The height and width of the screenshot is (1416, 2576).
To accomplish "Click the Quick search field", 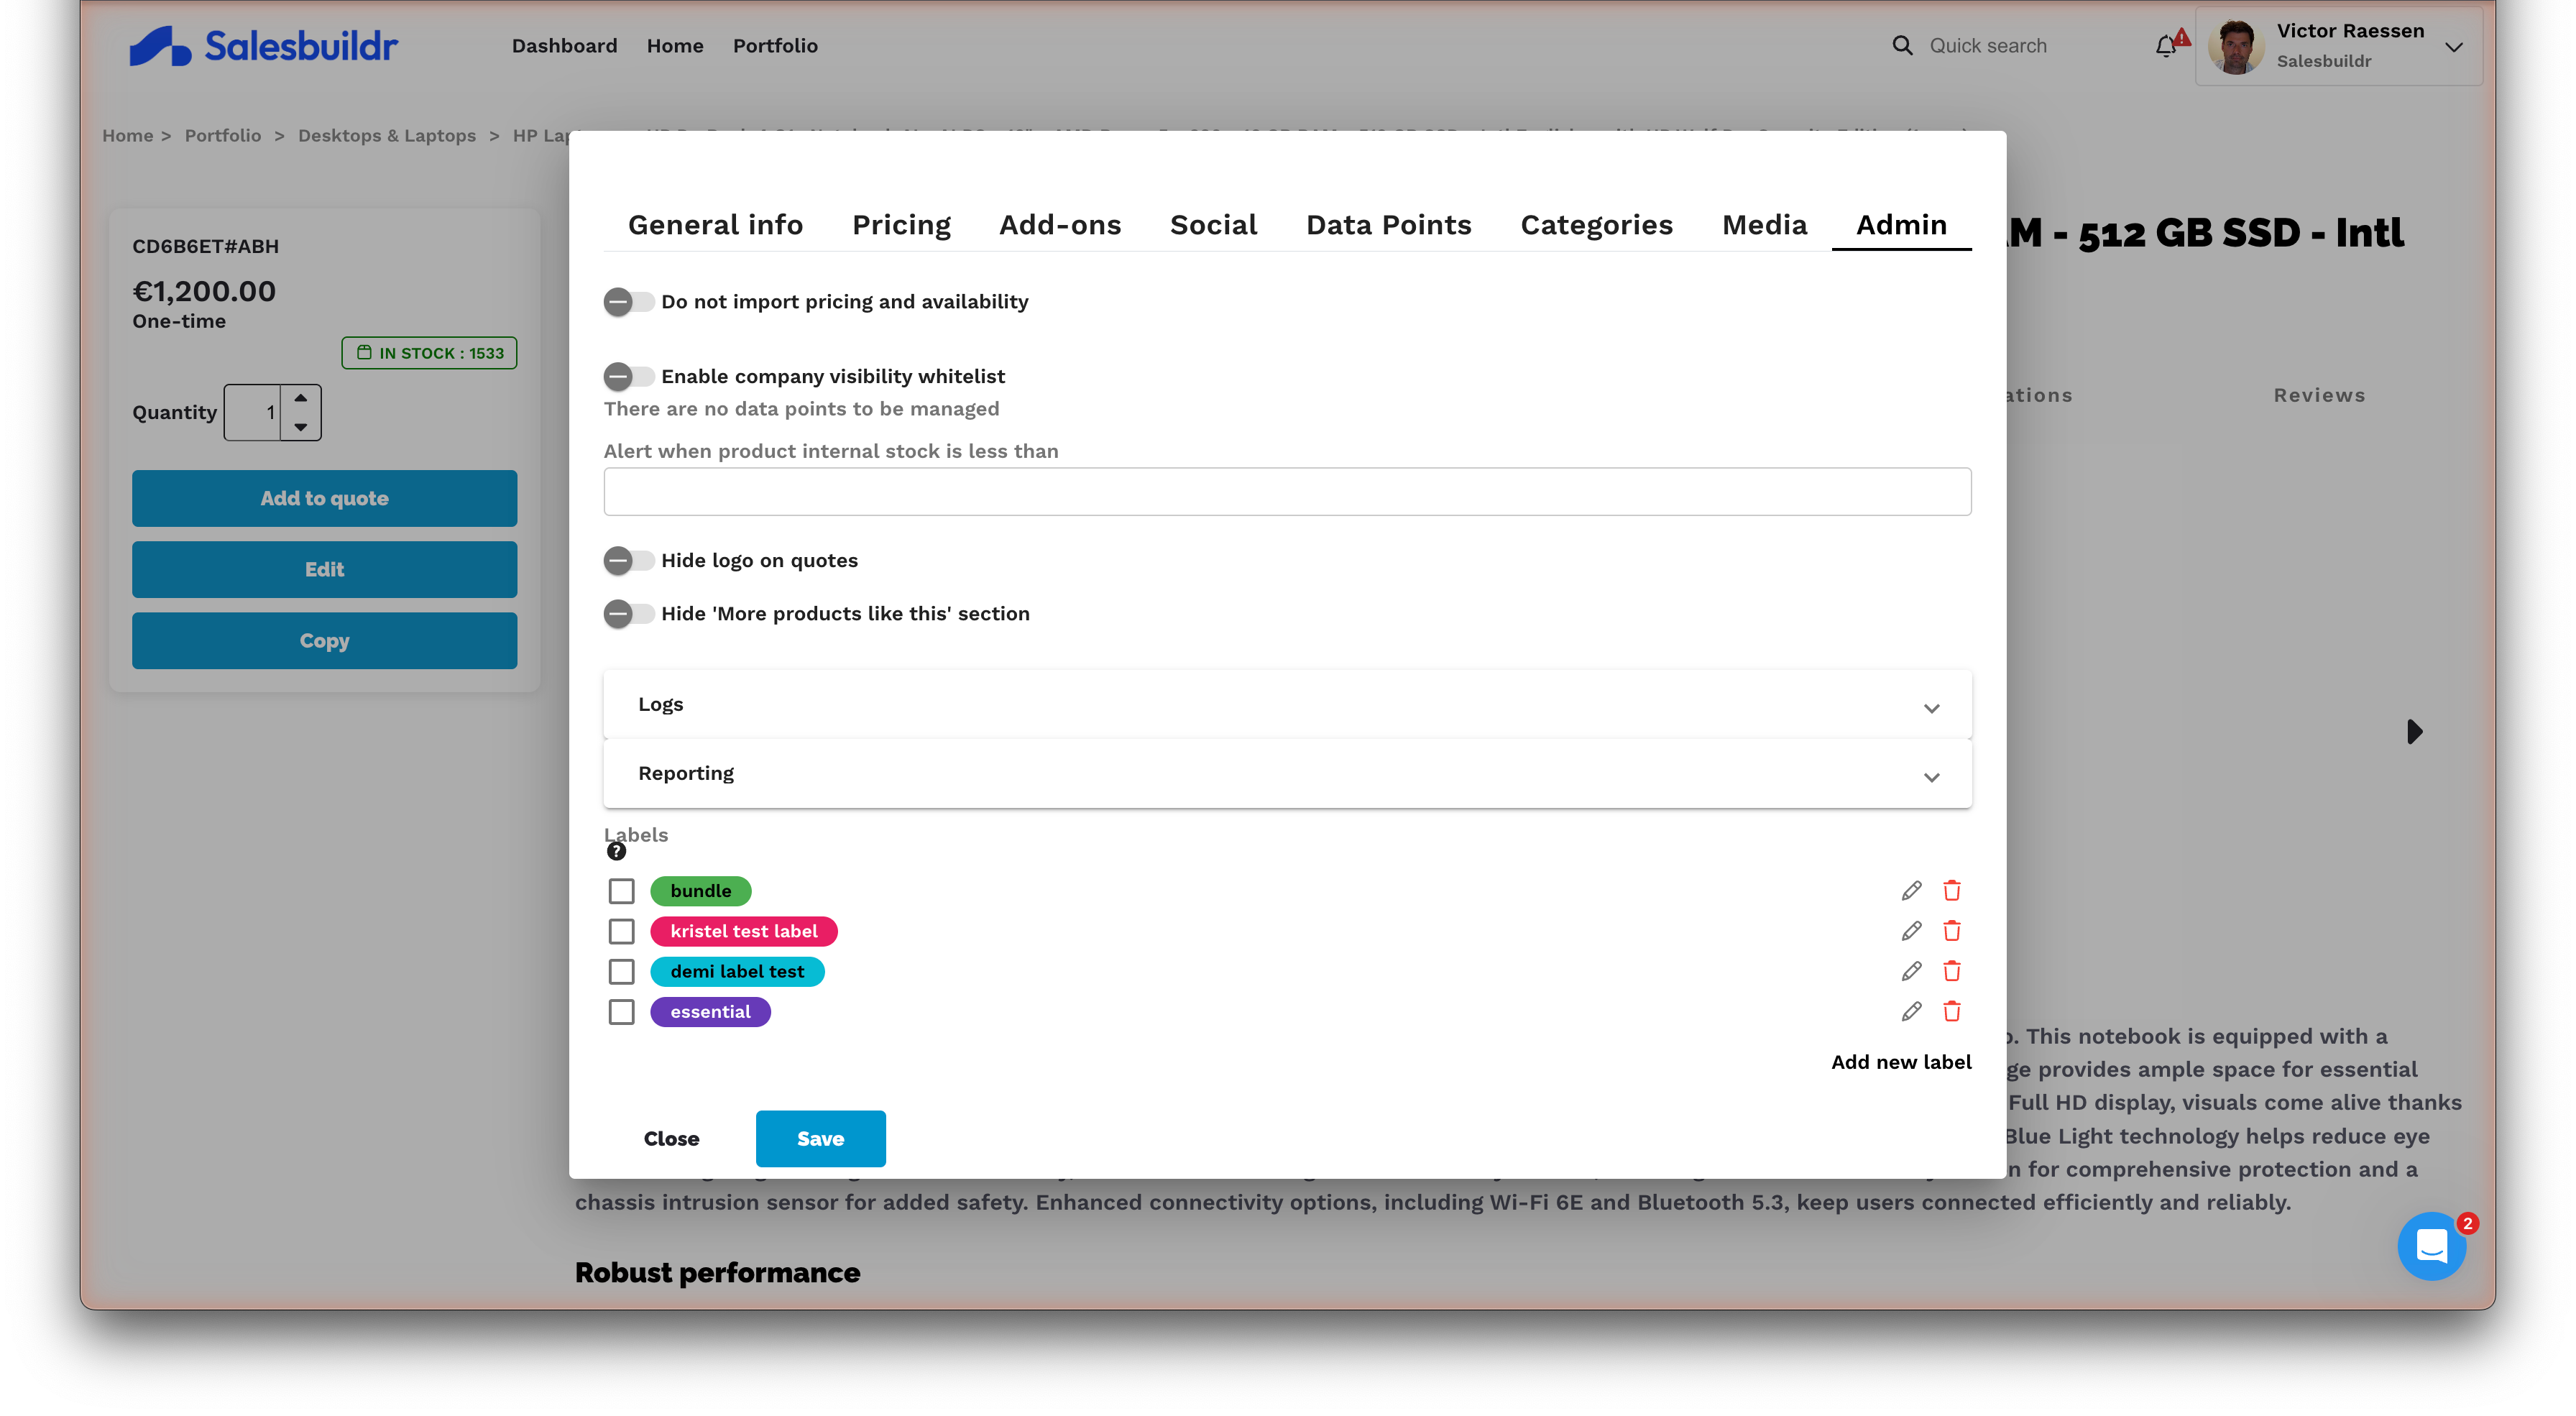I will coord(1987,46).
